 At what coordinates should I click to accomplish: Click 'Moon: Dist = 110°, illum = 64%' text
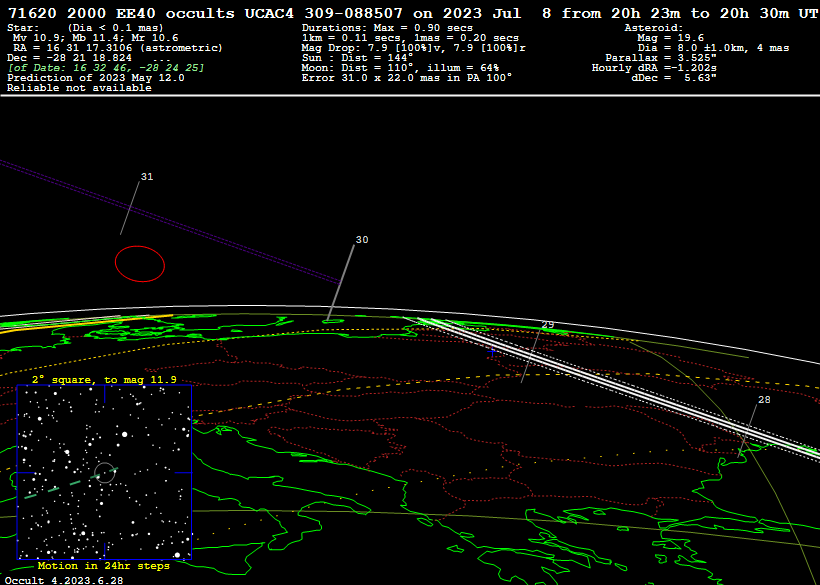(400, 68)
